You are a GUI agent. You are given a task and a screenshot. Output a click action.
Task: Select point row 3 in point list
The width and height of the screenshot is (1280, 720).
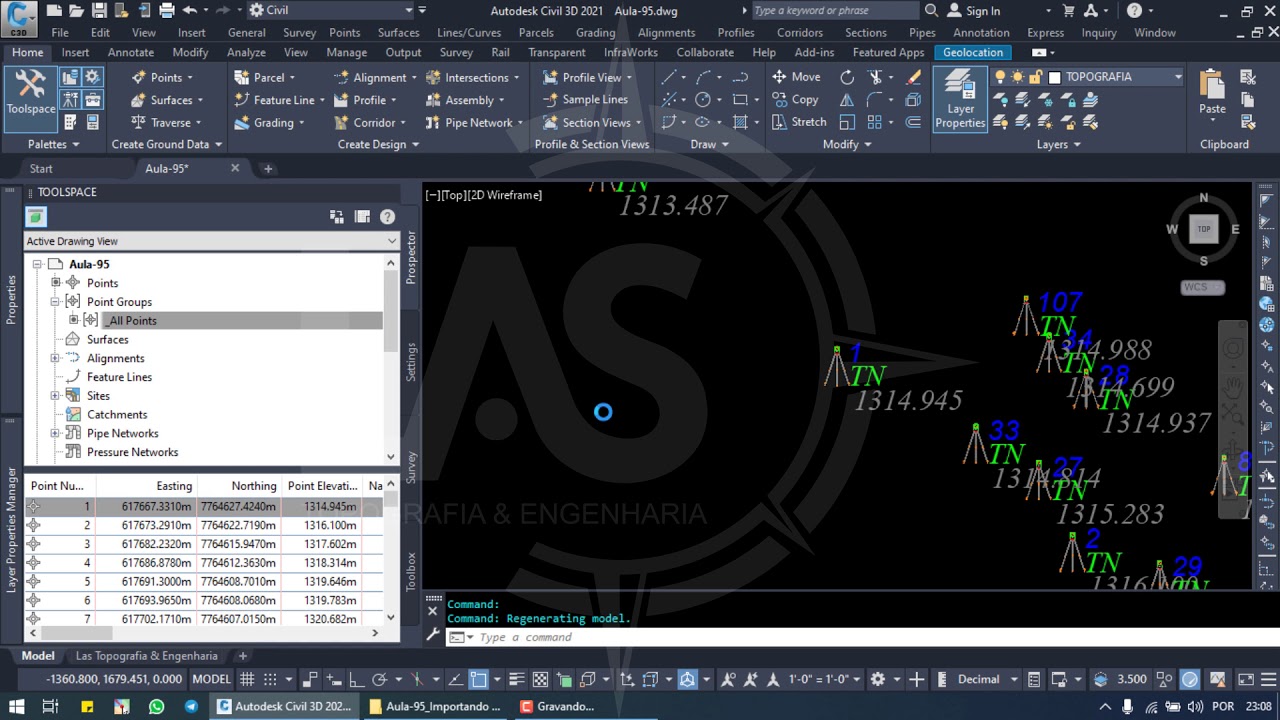205,544
